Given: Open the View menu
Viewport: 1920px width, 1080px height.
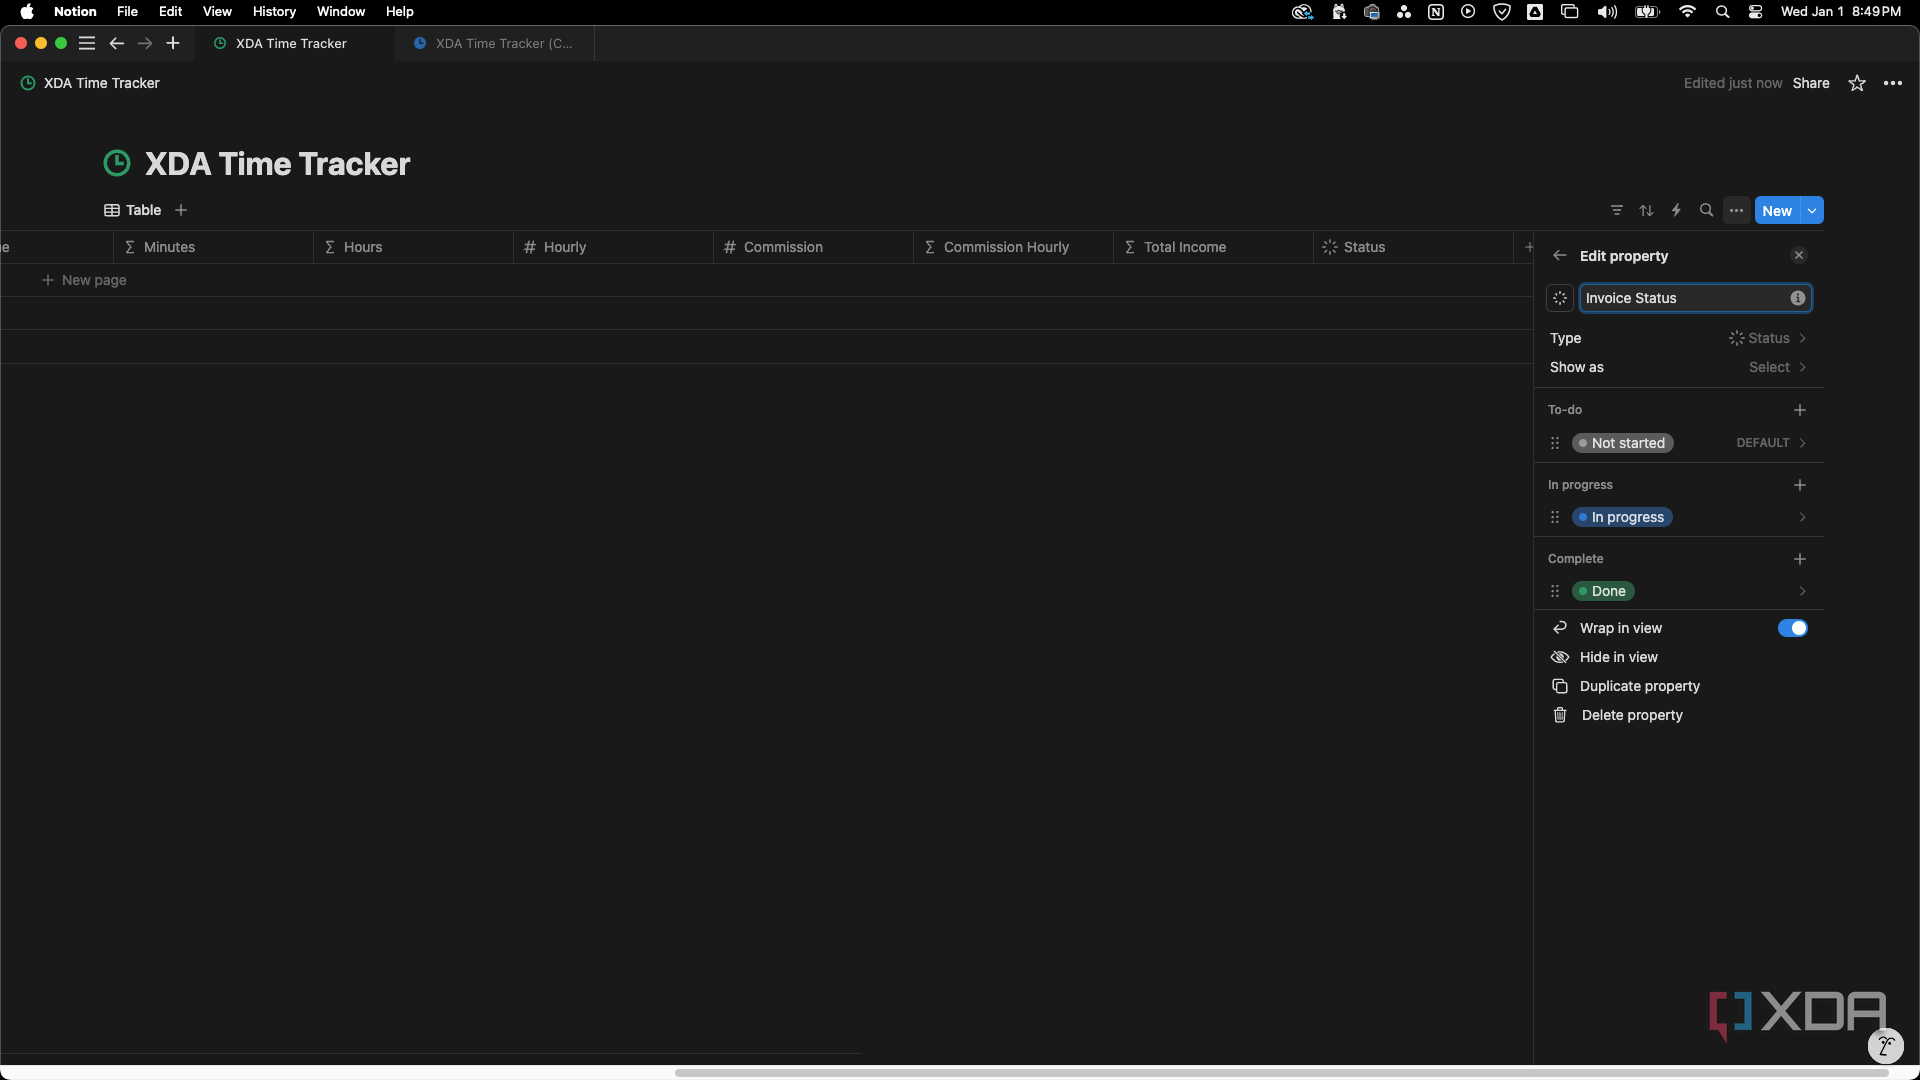Looking at the screenshot, I should point(217,11).
